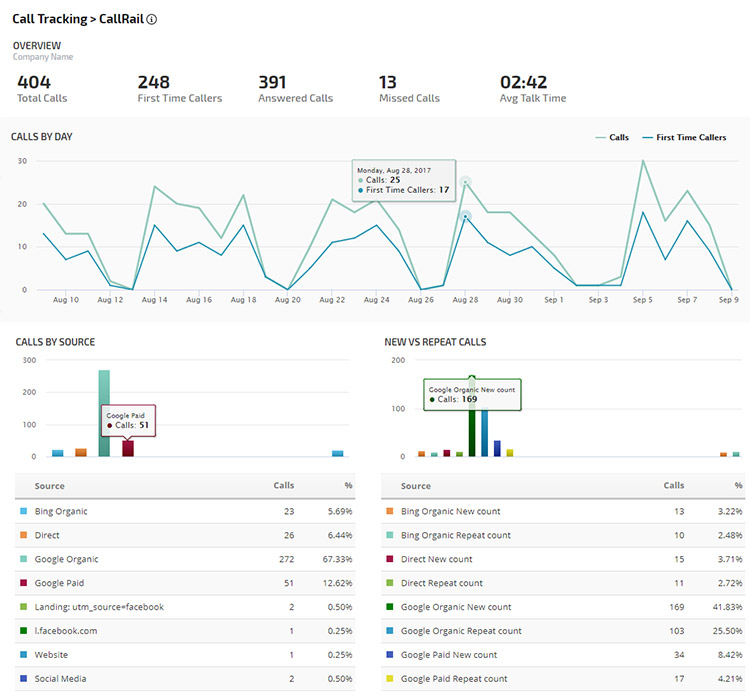Click the Aug 28 First Time Callers point
750x696 pixels.
tap(465, 216)
